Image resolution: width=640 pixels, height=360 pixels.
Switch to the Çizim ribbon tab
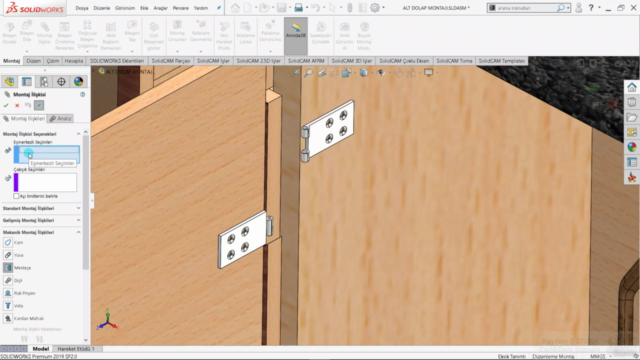53,61
